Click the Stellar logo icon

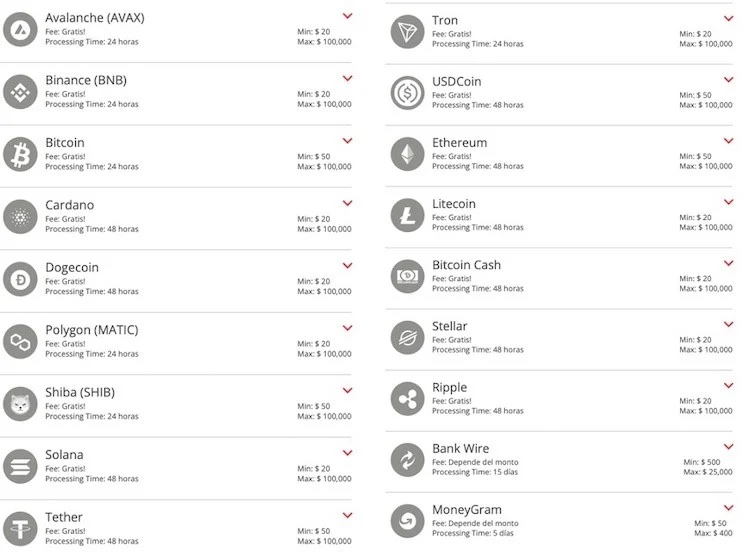(407, 337)
